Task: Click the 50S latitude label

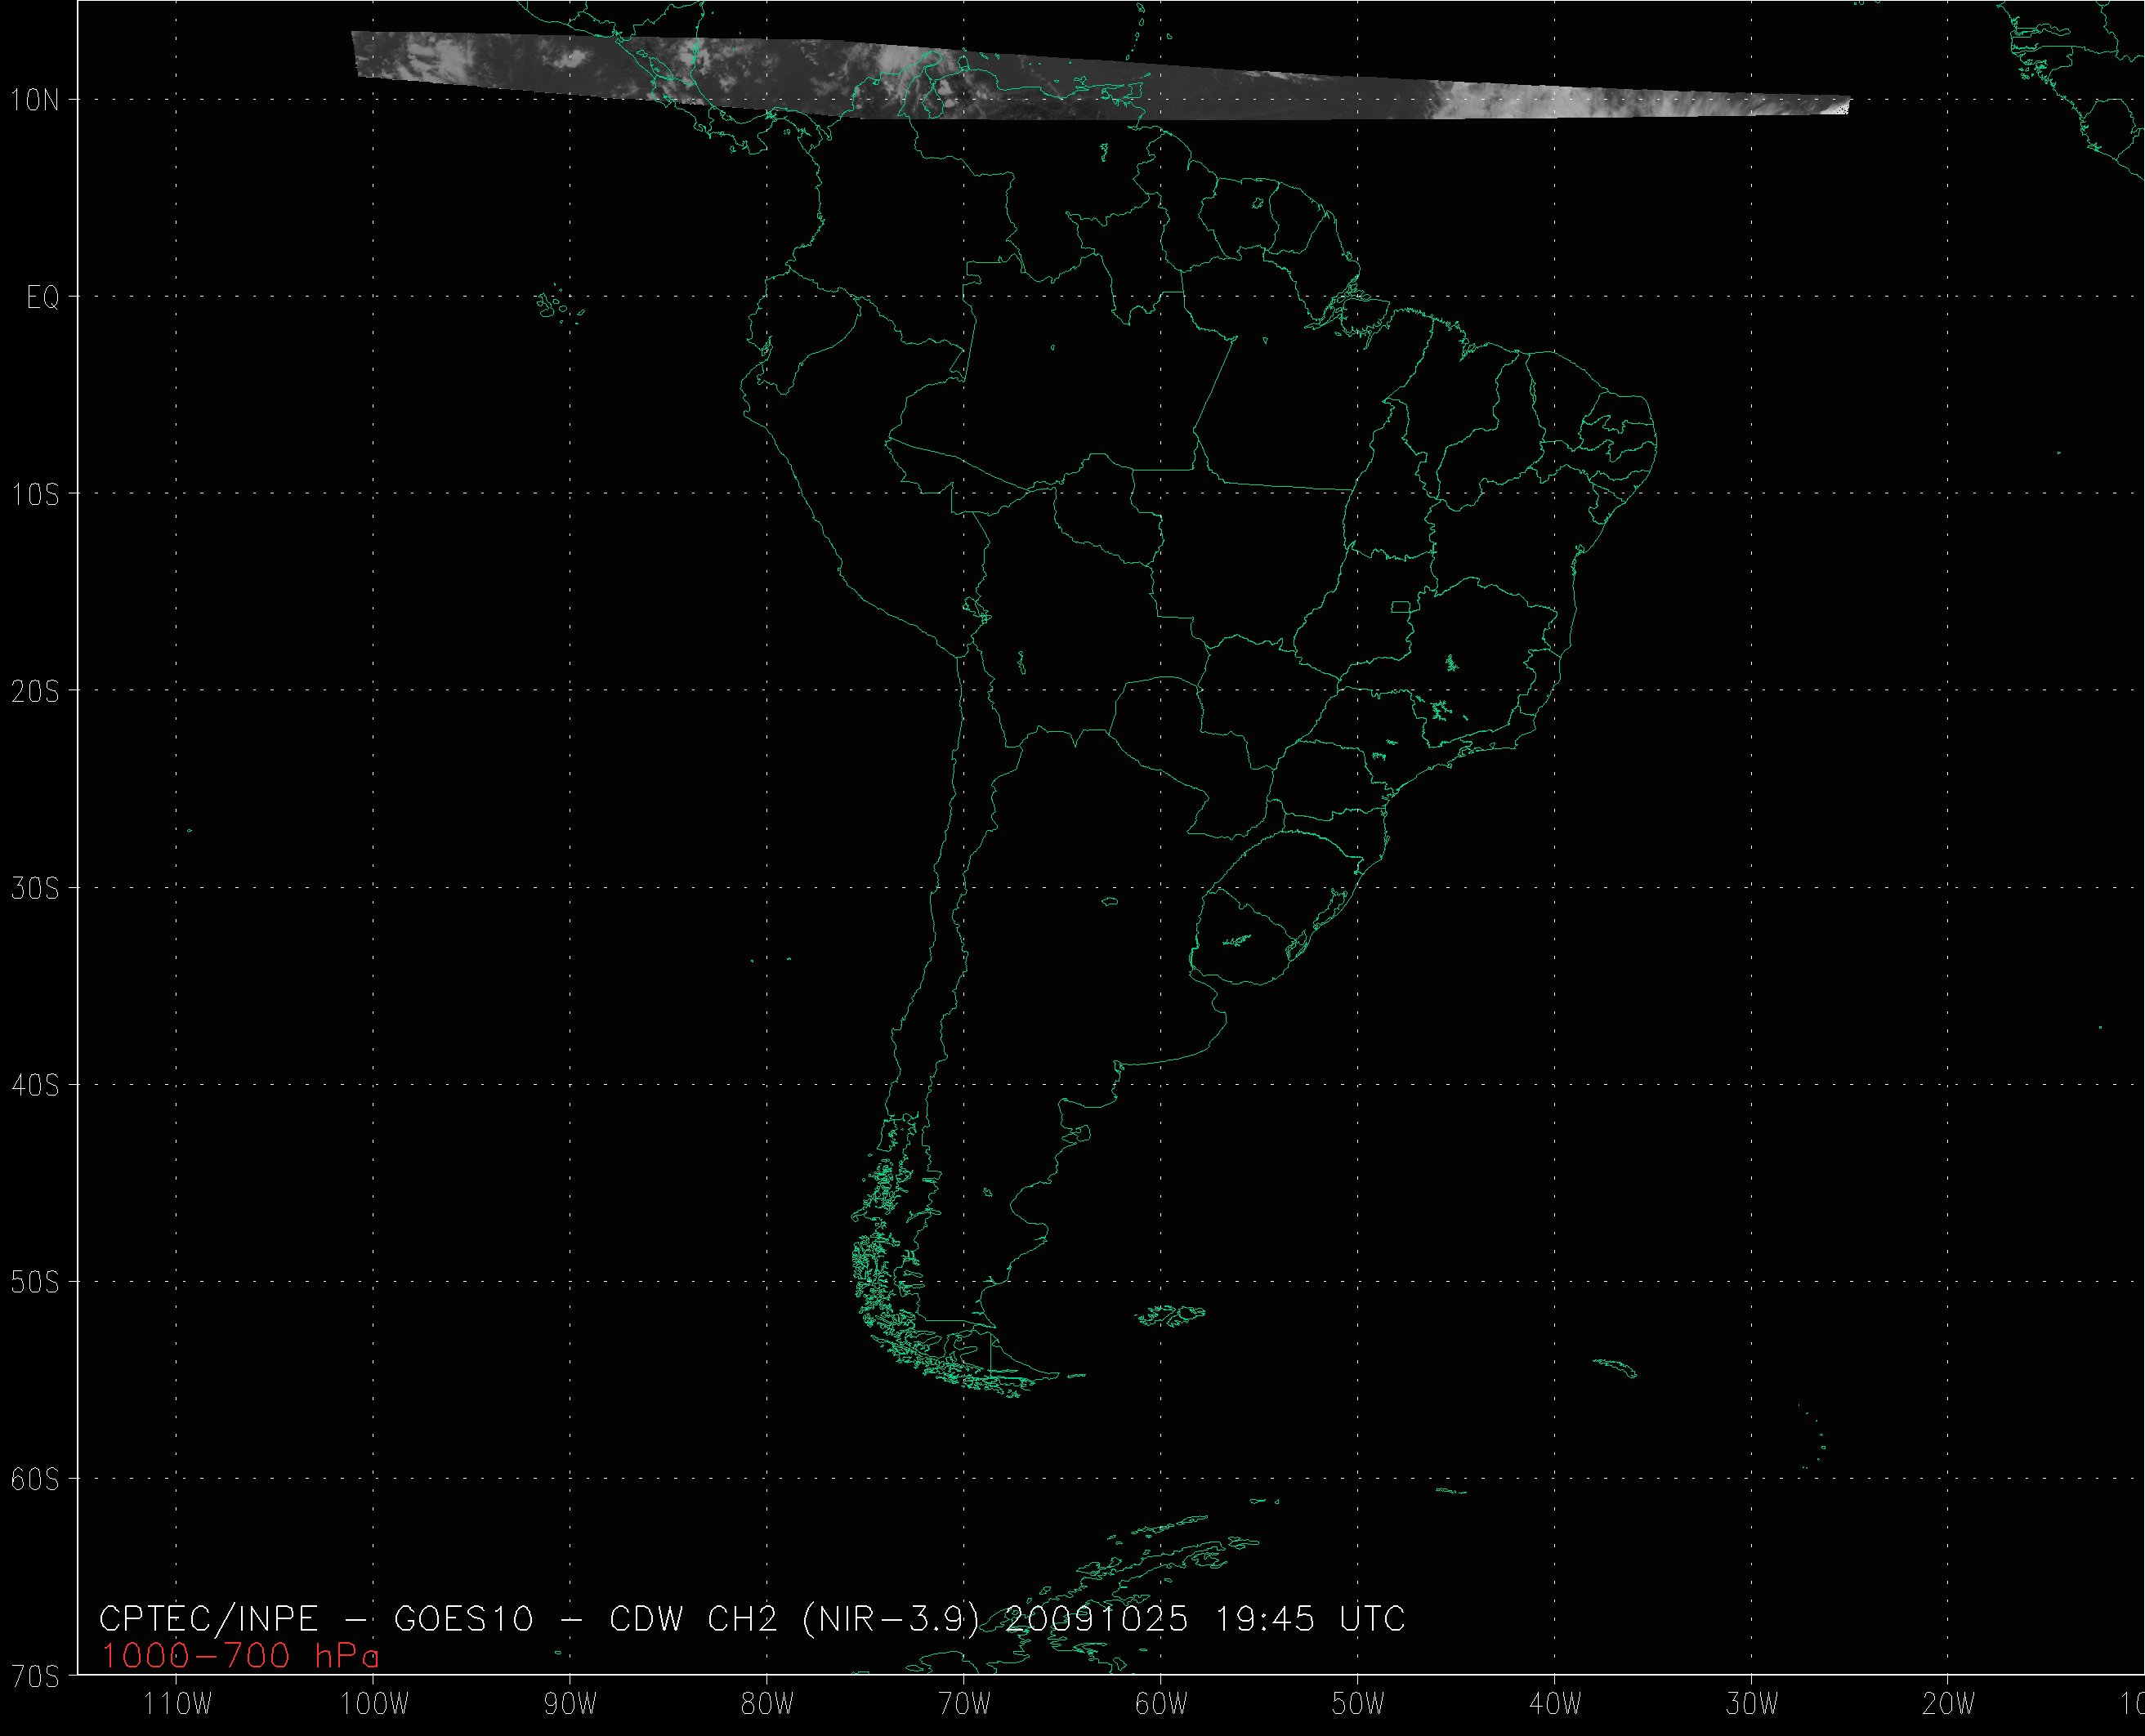Action: (x=35, y=1282)
